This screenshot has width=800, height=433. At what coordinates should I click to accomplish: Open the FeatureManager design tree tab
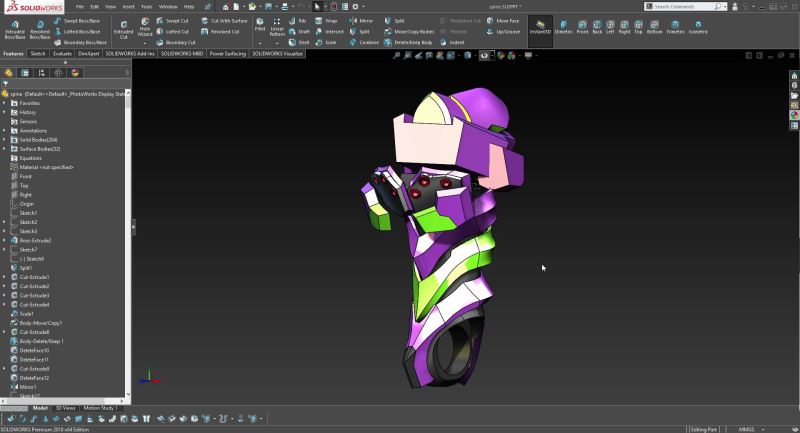(8, 73)
